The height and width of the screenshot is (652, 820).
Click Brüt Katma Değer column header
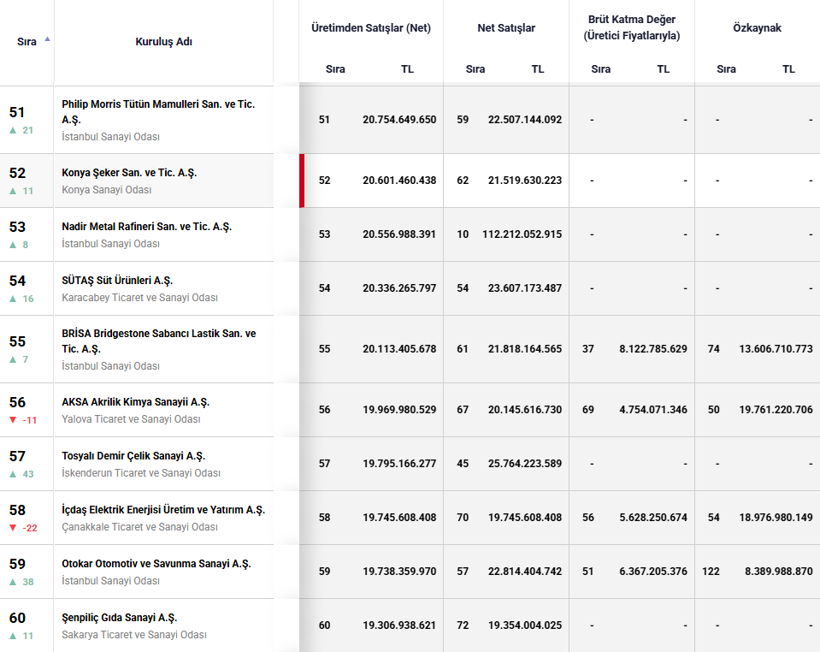(x=632, y=27)
